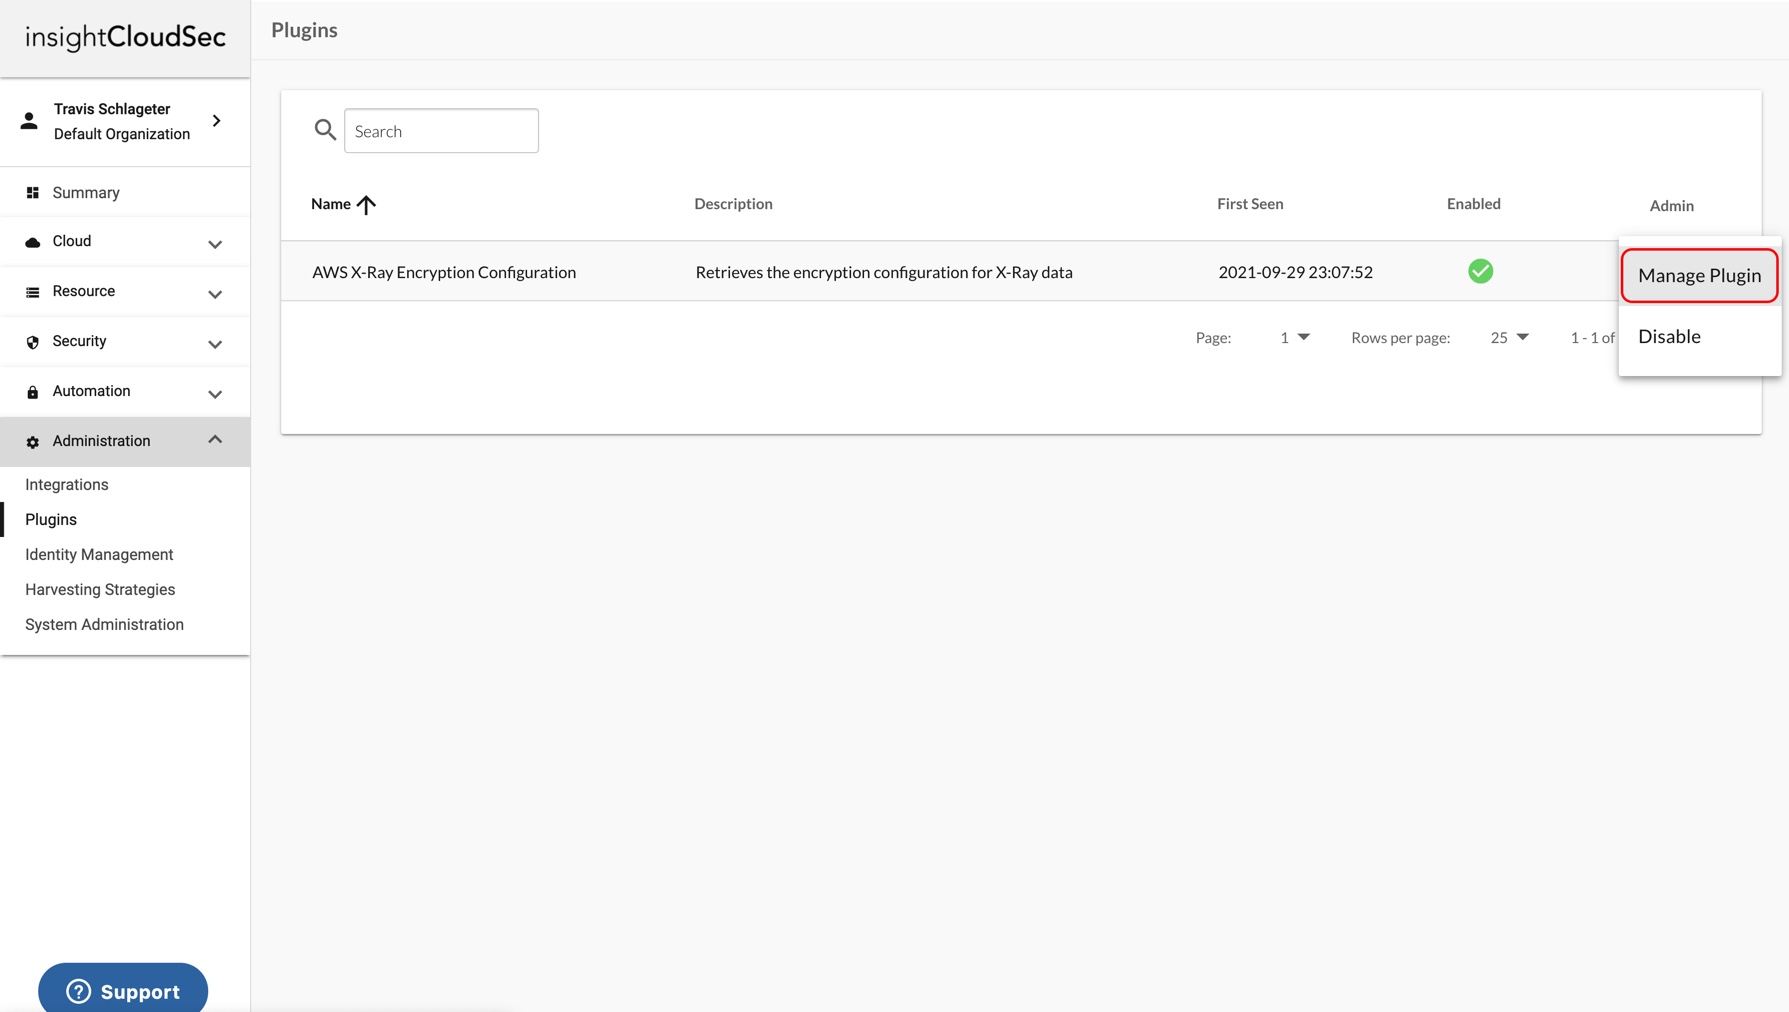This screenshot has height=1012, width=1789.
Task: Open the Page number dropdown
Action: pos(1295,337)
